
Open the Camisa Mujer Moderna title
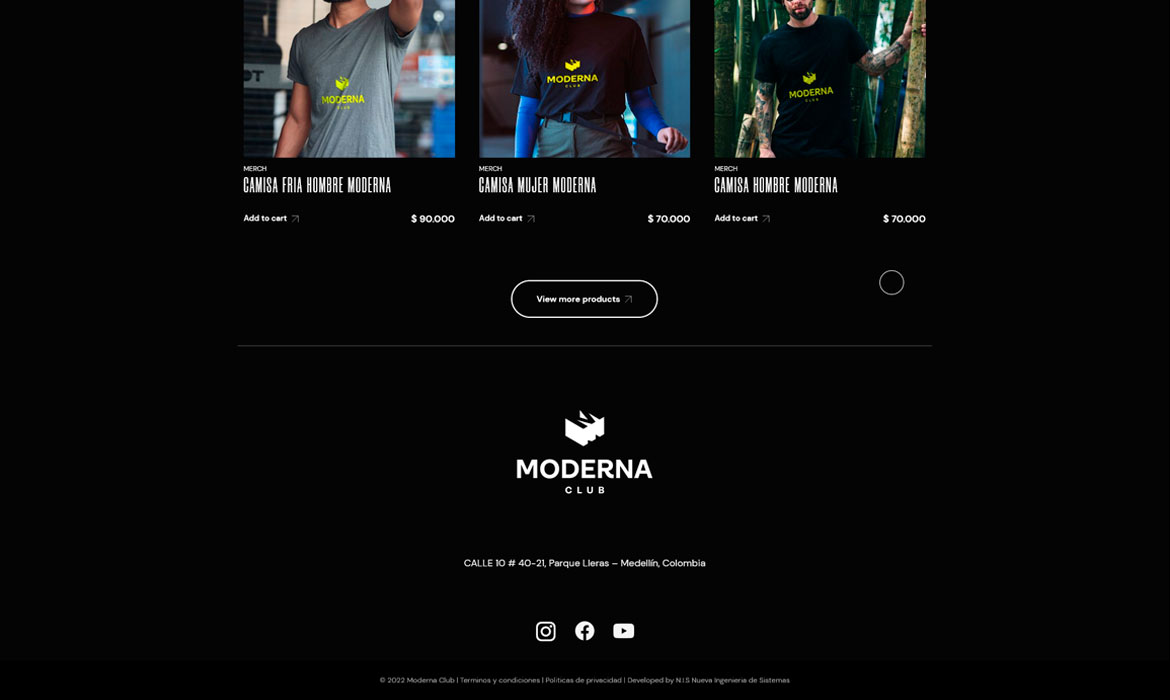[537, 185]
